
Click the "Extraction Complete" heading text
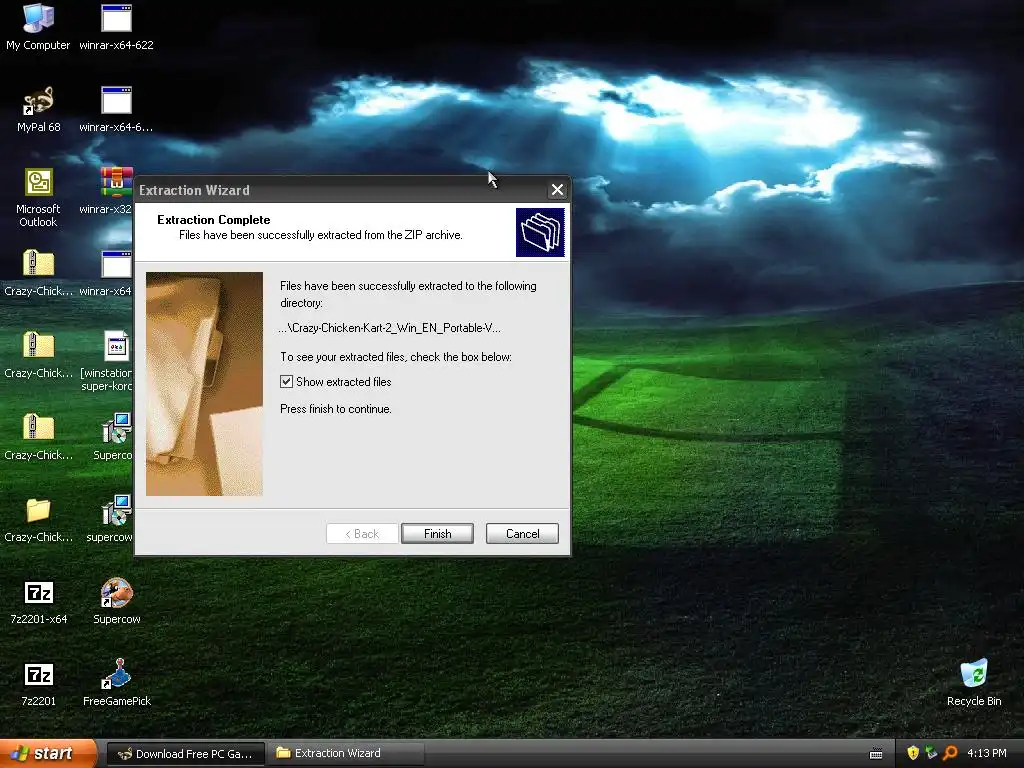pos(214,220)
